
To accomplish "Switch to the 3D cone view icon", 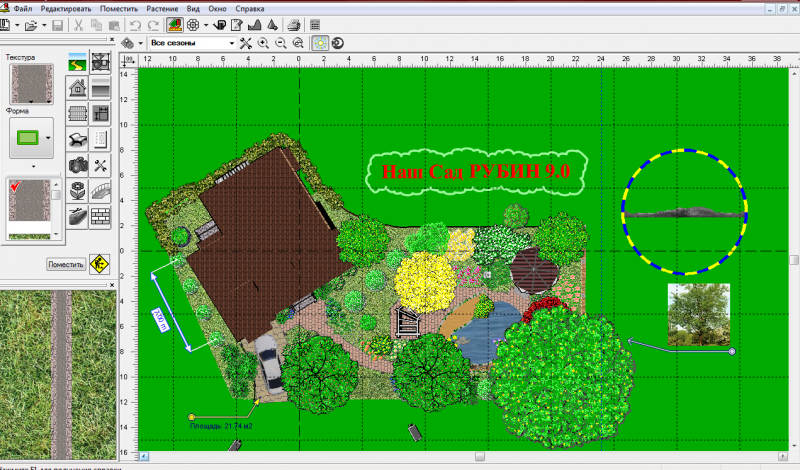I will [272, 24].
